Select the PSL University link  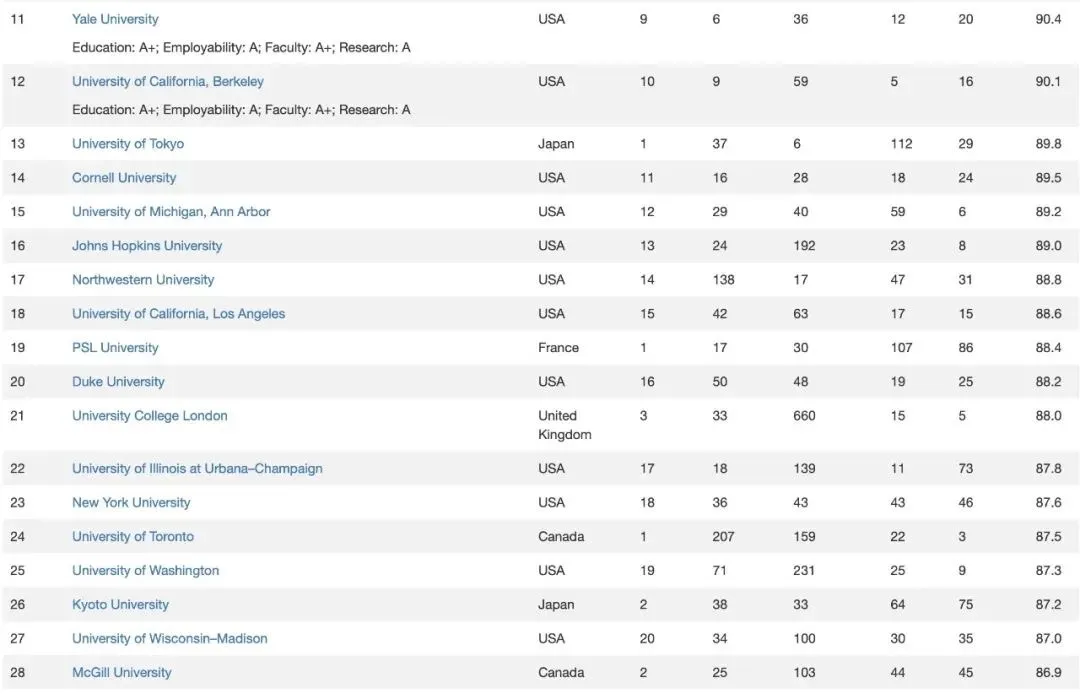(x=115, y=347)
